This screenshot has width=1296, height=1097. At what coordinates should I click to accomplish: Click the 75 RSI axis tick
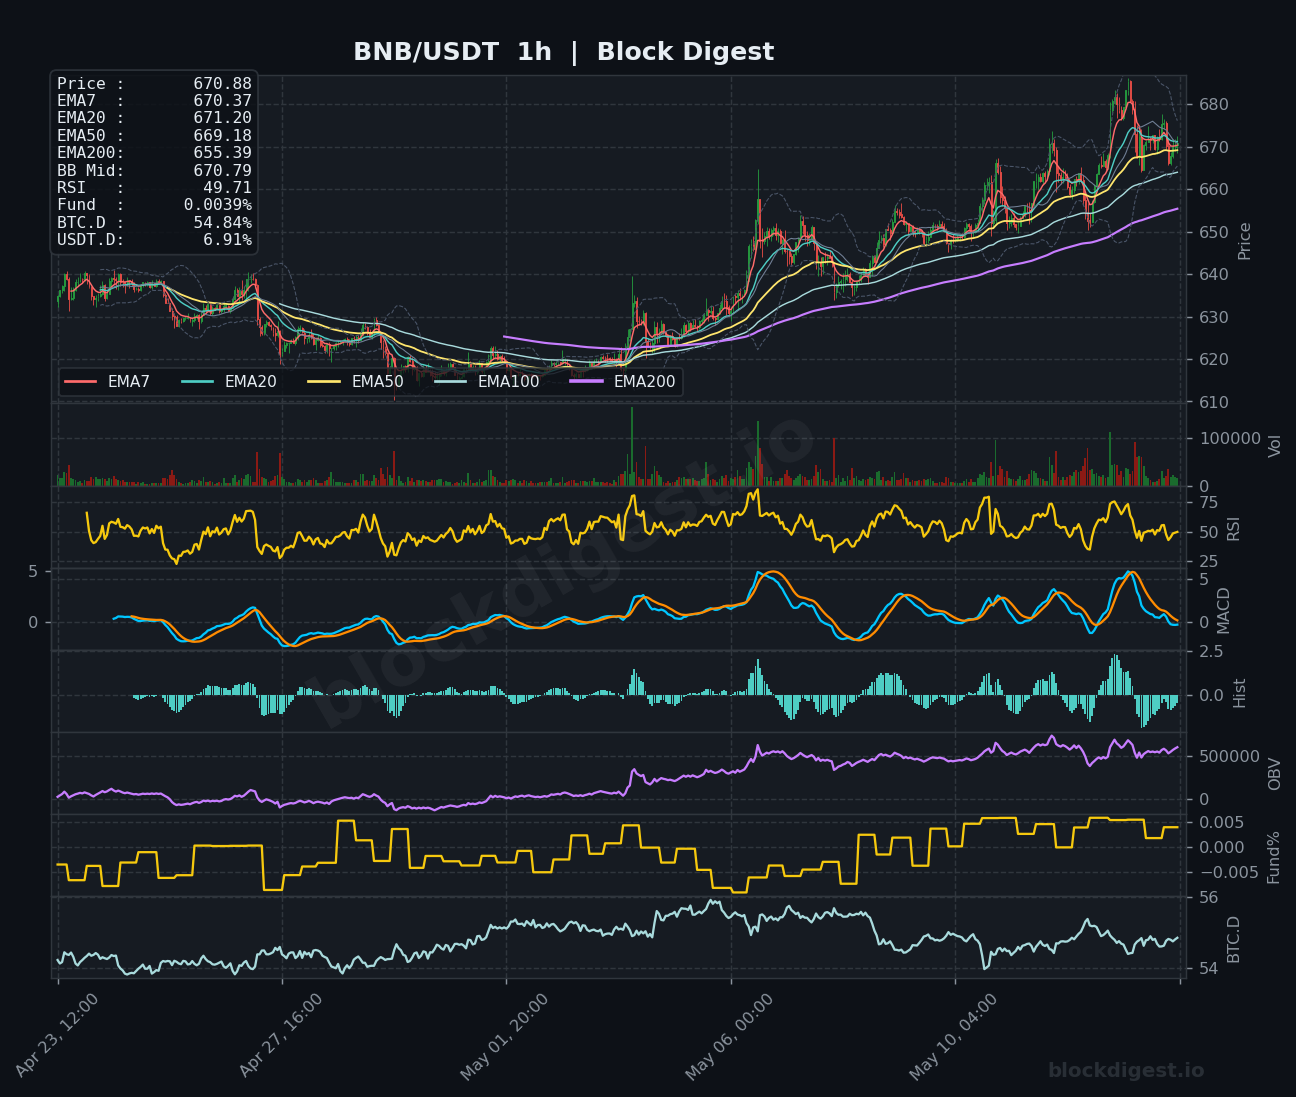pyautogui.click(x=1208, y=503)
